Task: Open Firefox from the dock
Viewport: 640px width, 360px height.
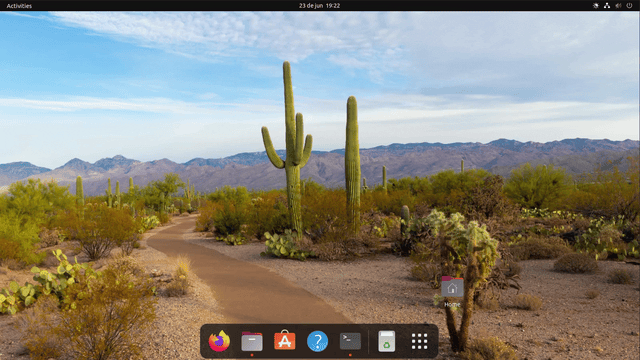Action: pos(219,341)
